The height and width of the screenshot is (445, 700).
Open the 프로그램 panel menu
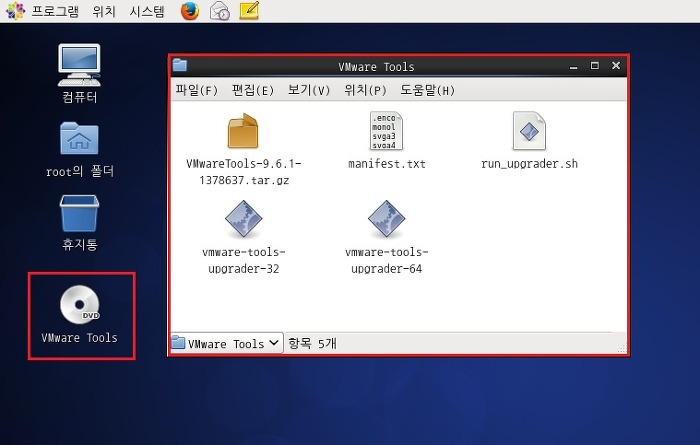(x=55, y=11)
